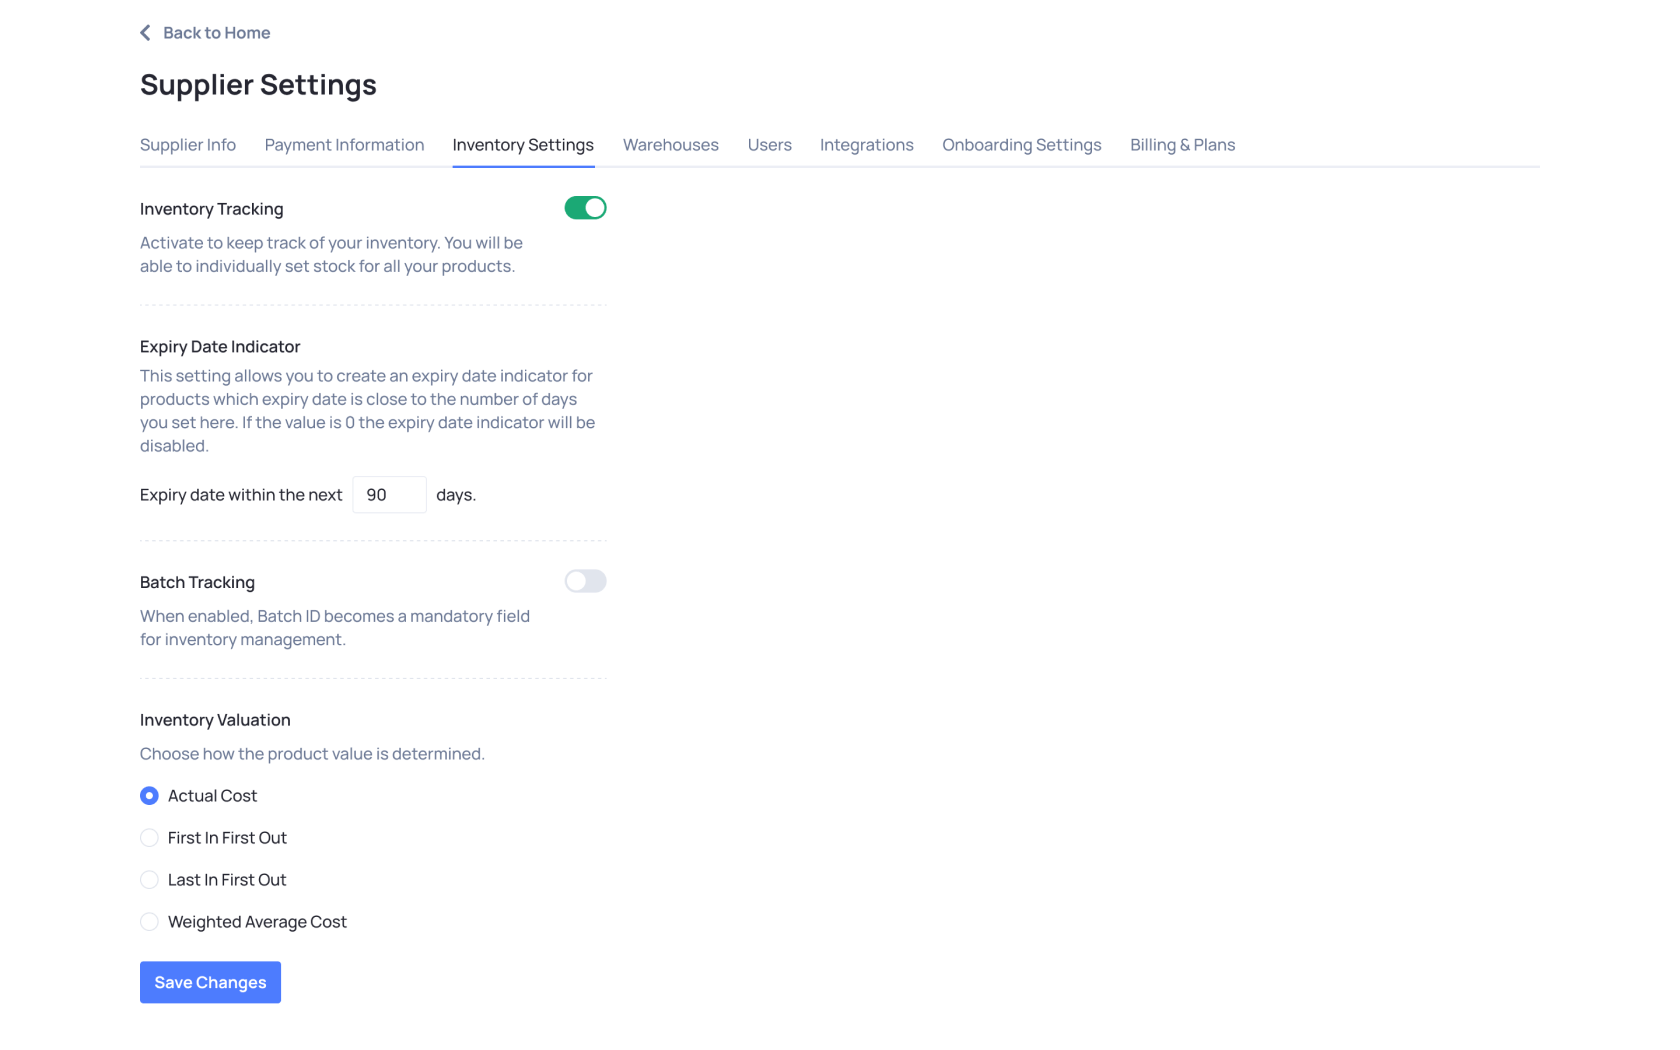Viewport: 1680px width, 1050px height.
Task: Switch to the Users tab
Action: (x=769, y=145)
